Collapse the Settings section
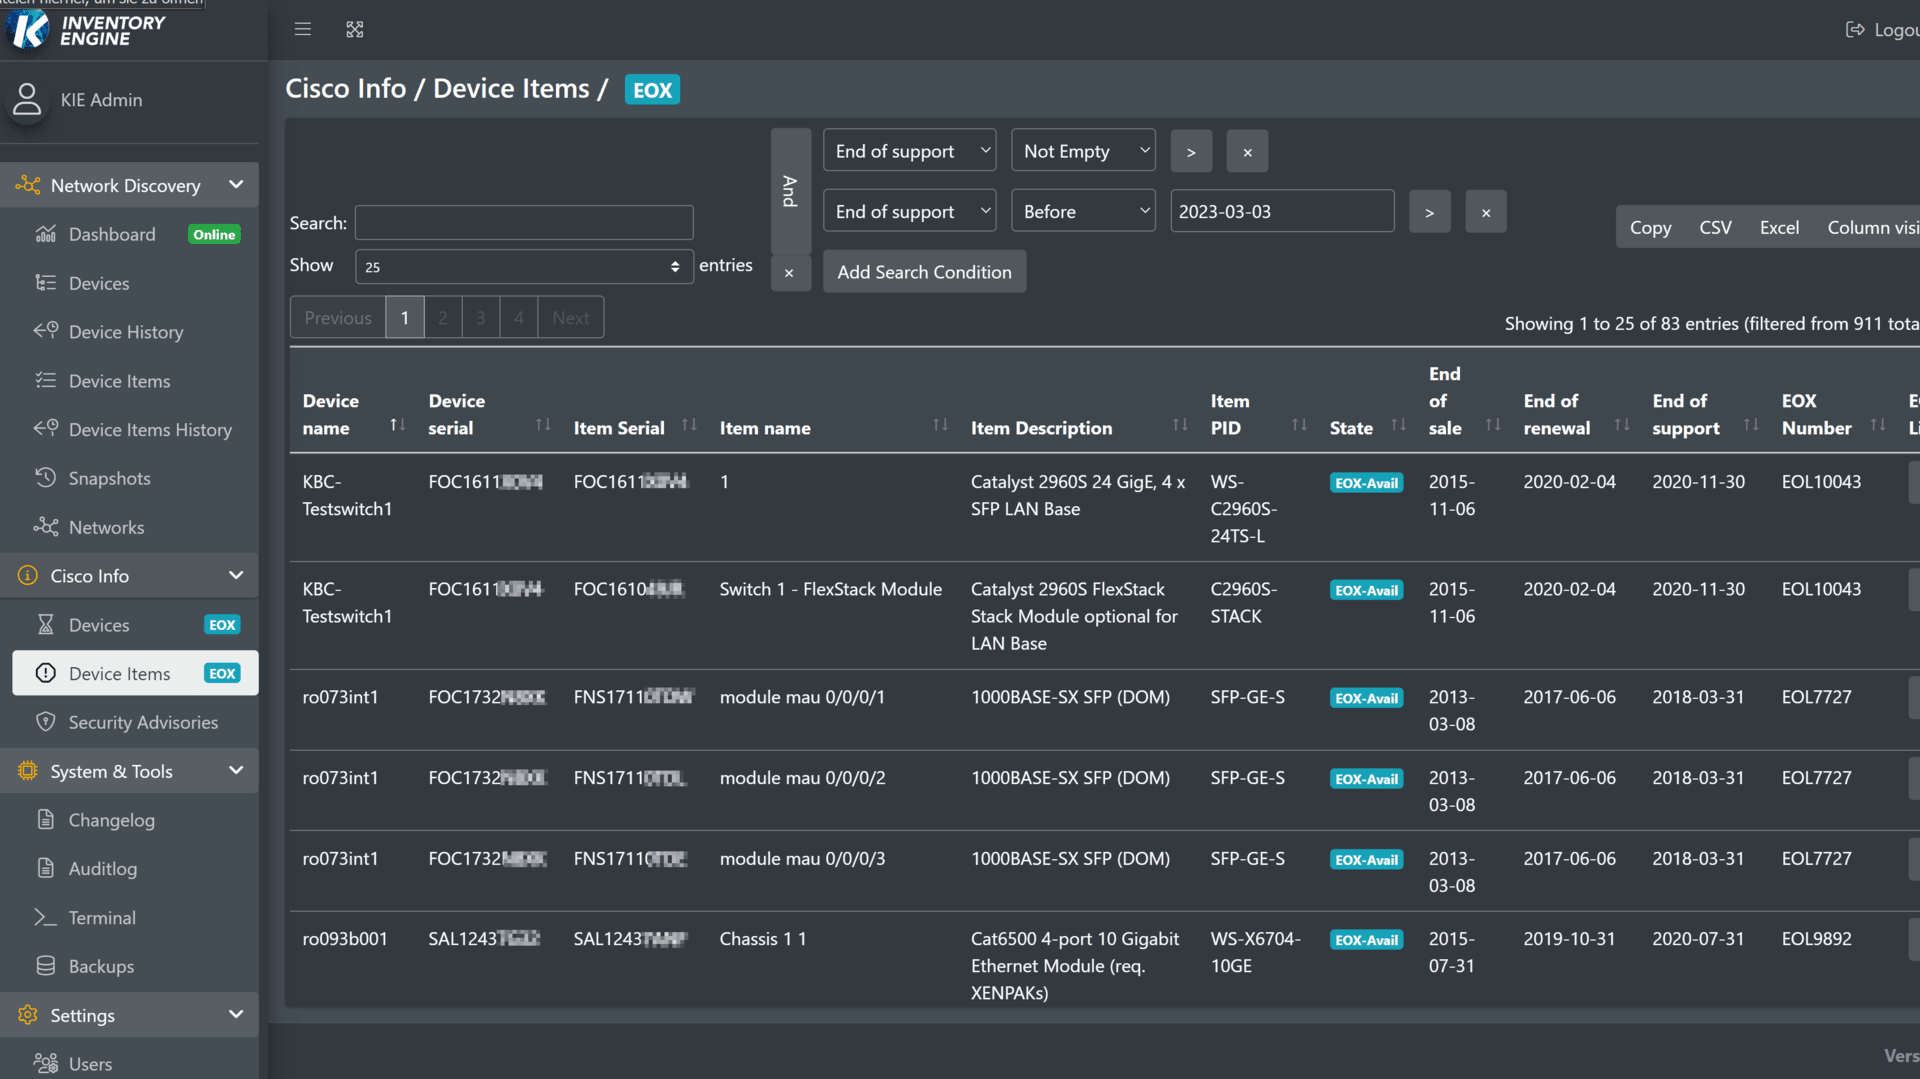This screenshot has width=1920, height=1079. (x=236, y=1014)
